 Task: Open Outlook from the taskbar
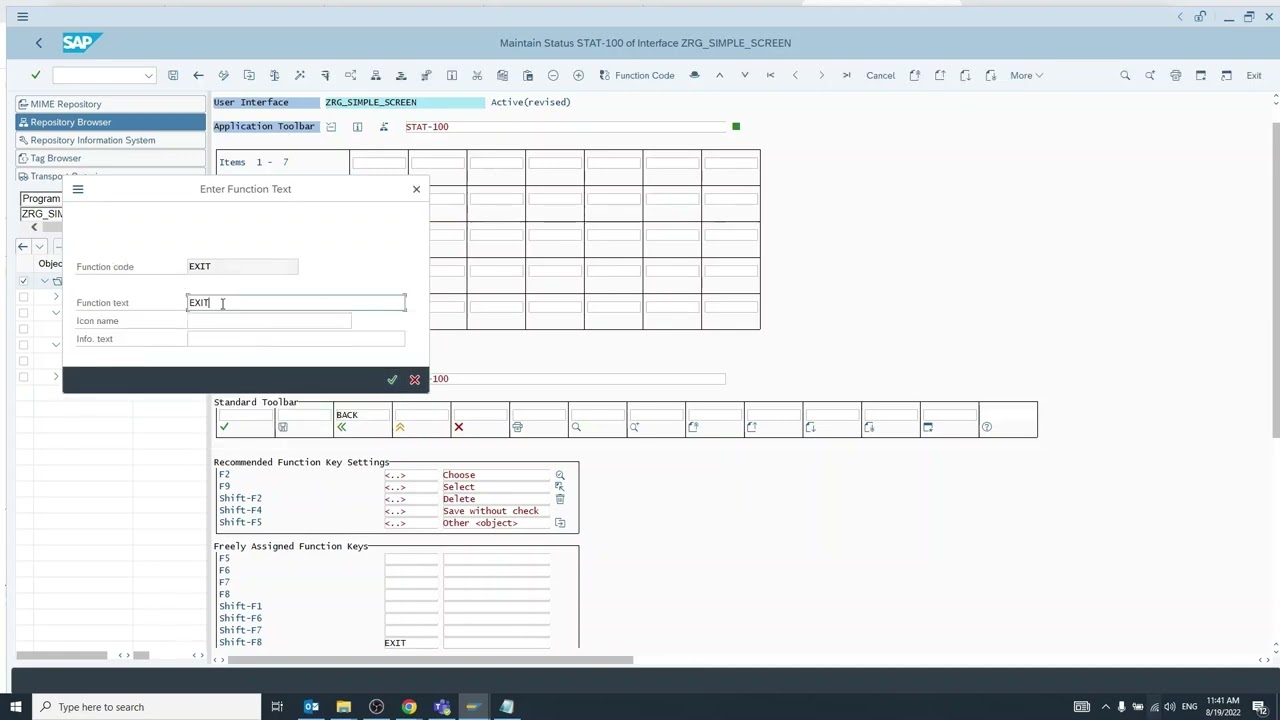tap(311, 707)
